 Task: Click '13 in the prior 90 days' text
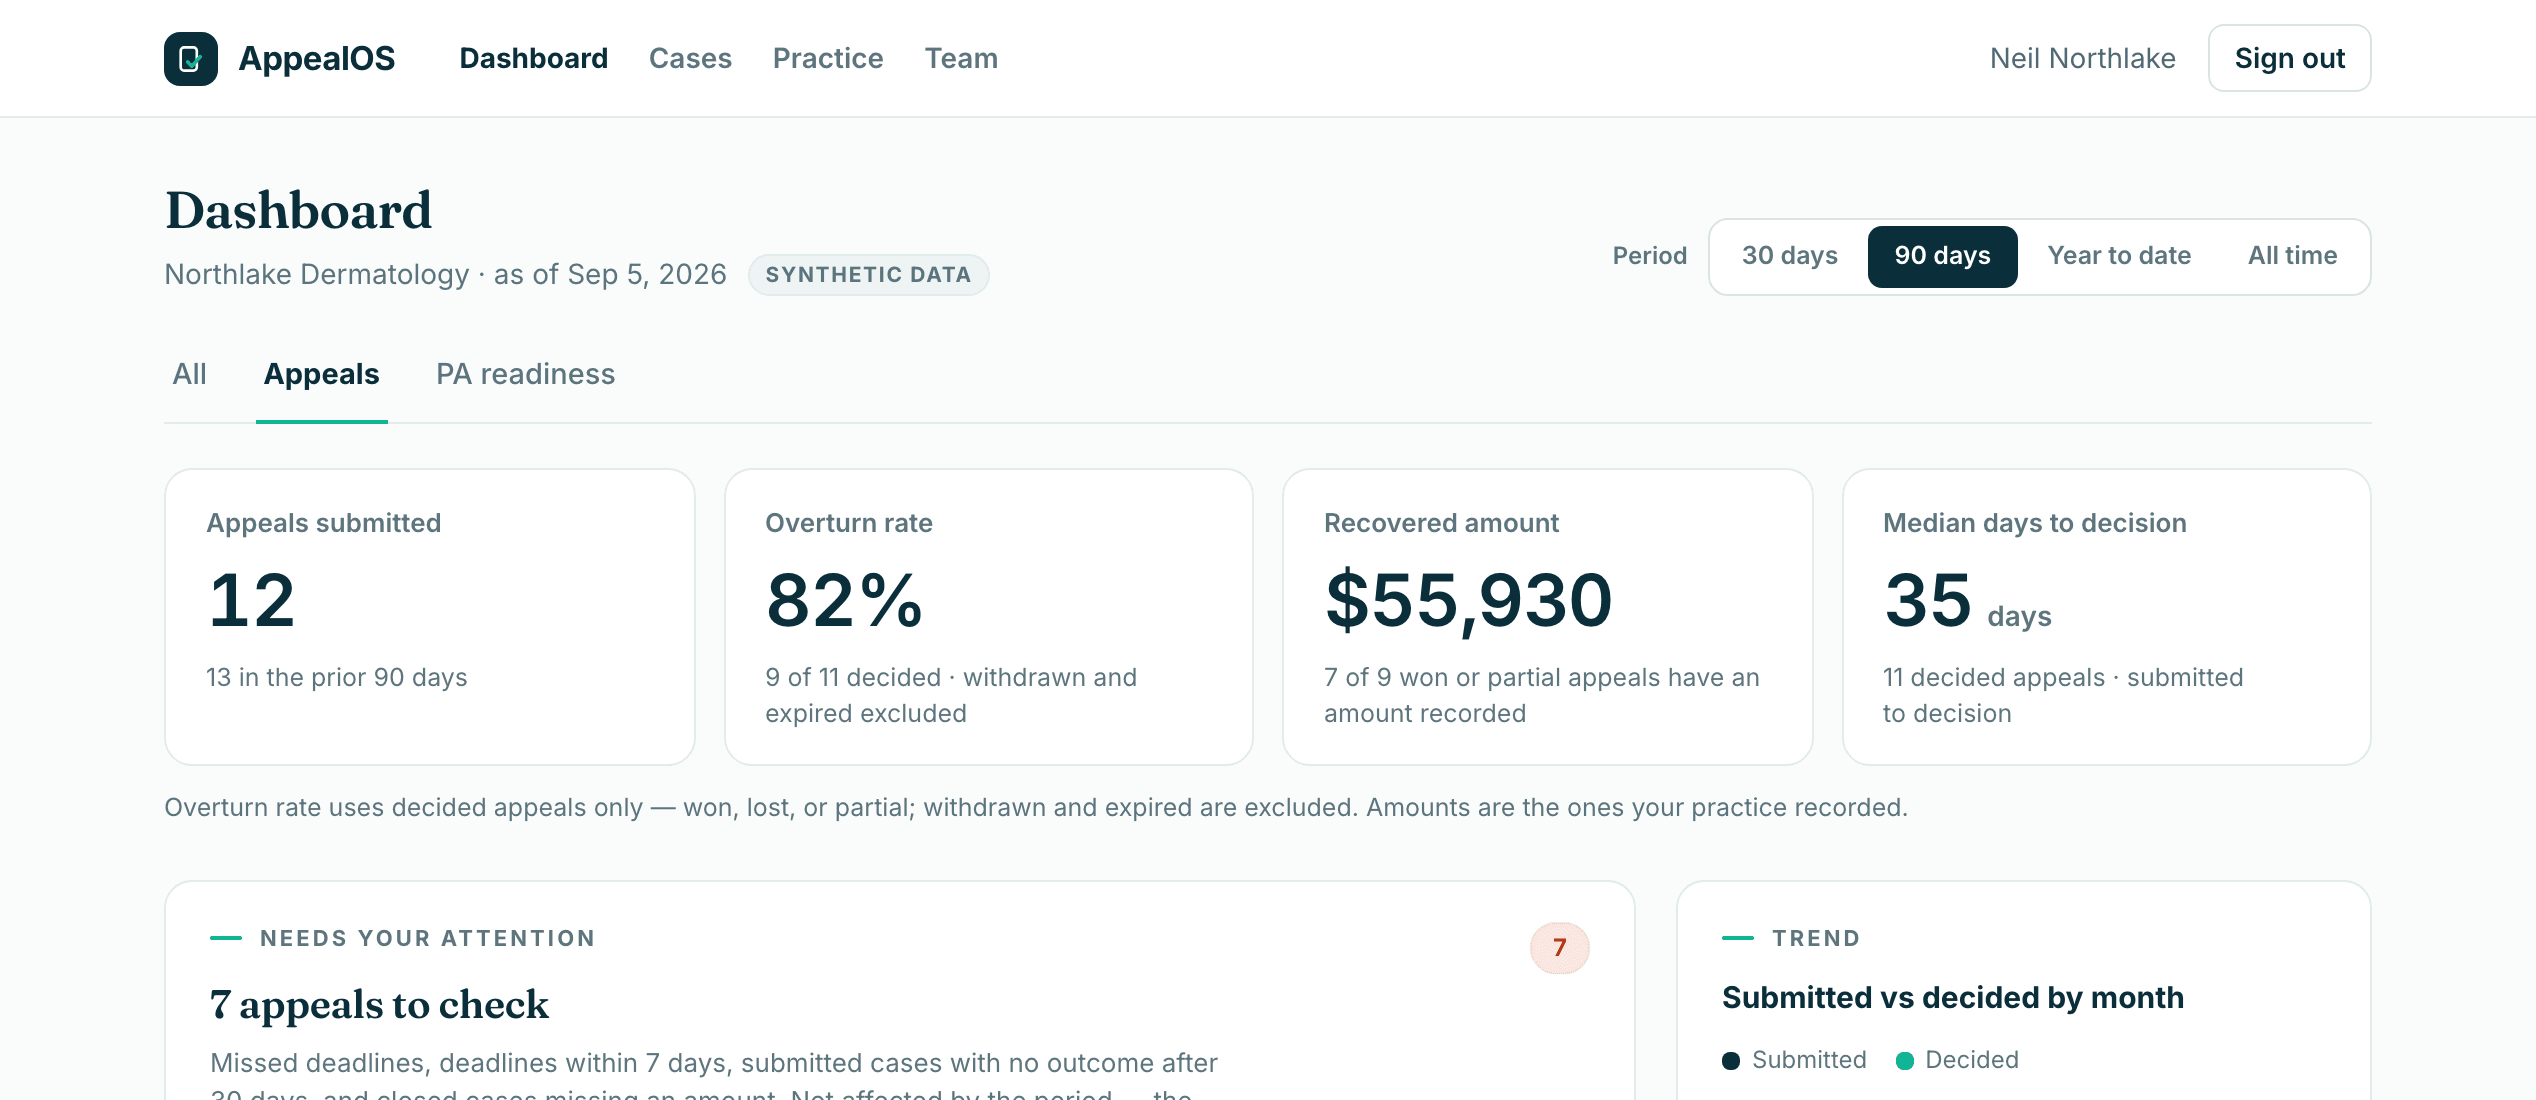[x=337, y=678]
